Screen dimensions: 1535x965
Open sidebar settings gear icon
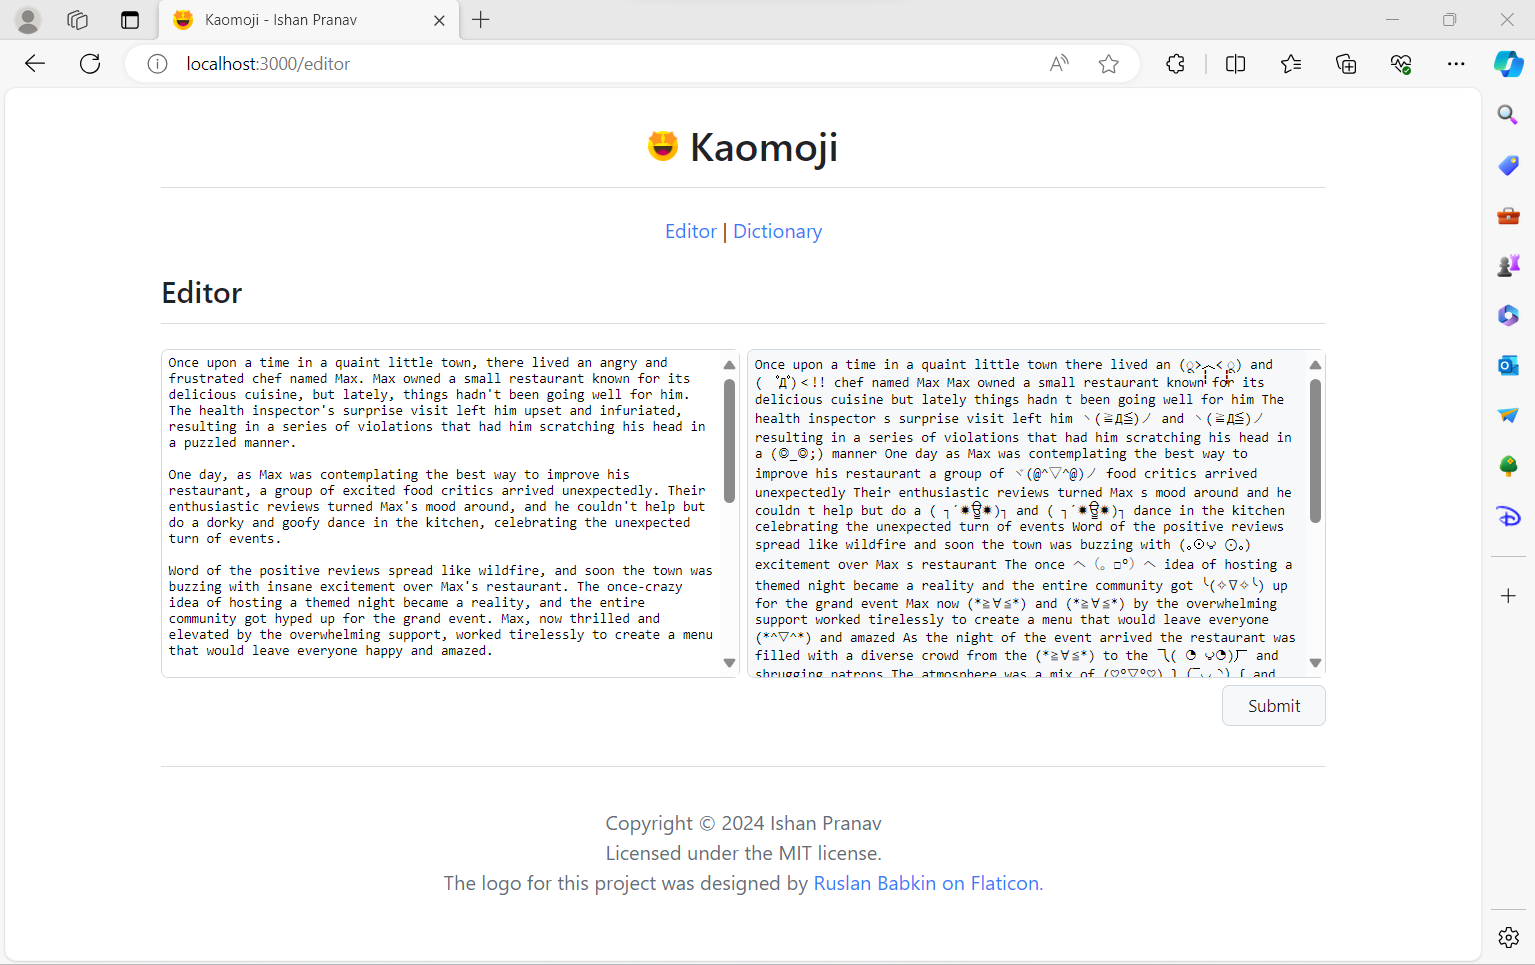[1509, 937]
